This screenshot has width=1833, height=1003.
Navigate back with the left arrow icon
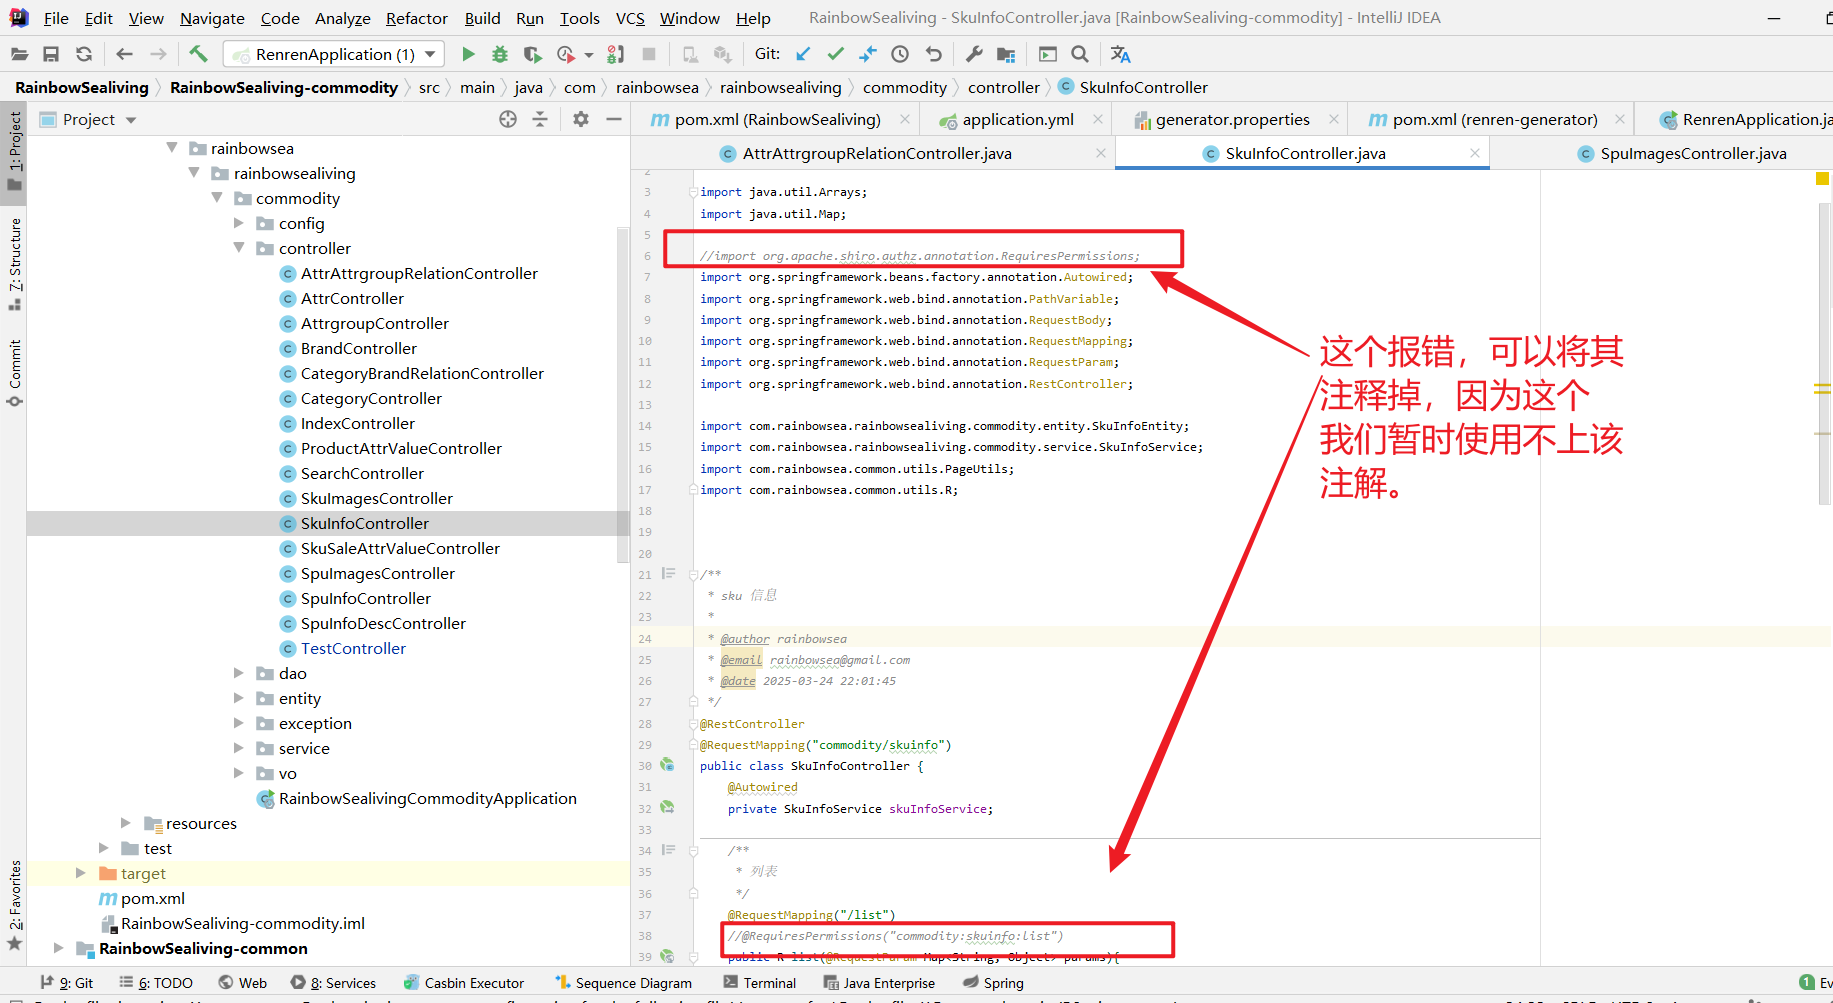click(x=124, y=54)
